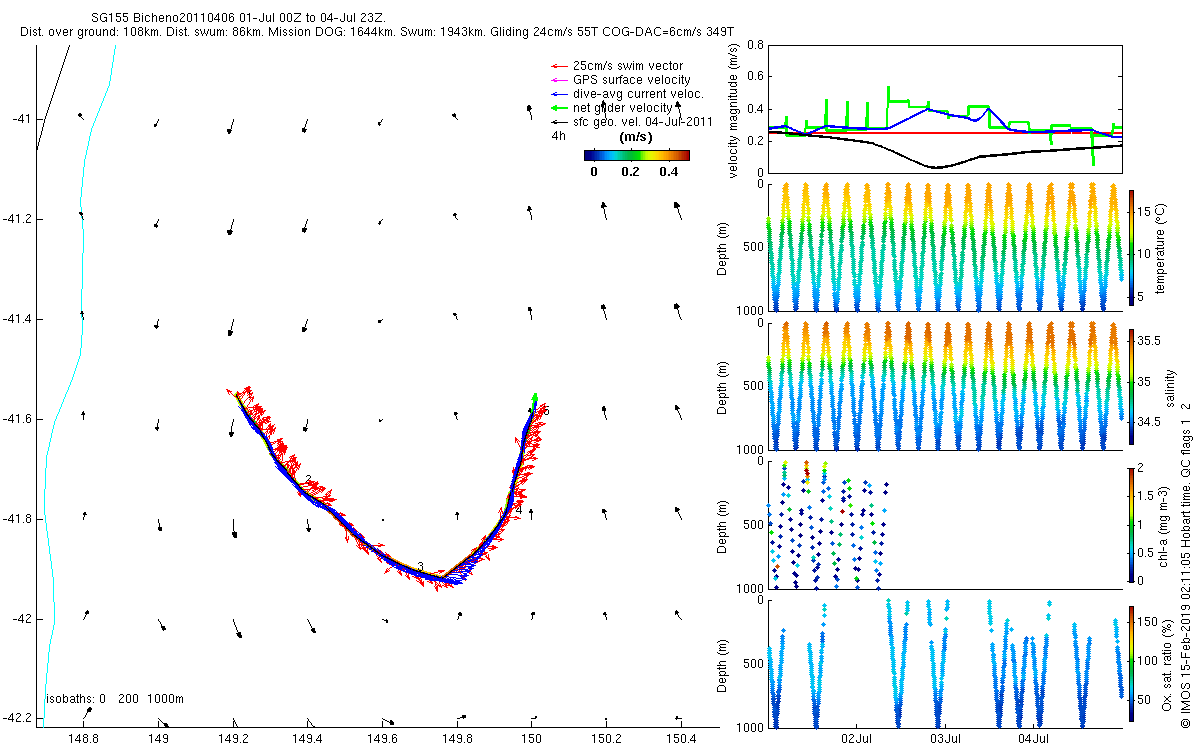This screenshot has width=1200, height=750.
Task: Click the '-41' latitude tick label
Action: [x=22, y=119]
